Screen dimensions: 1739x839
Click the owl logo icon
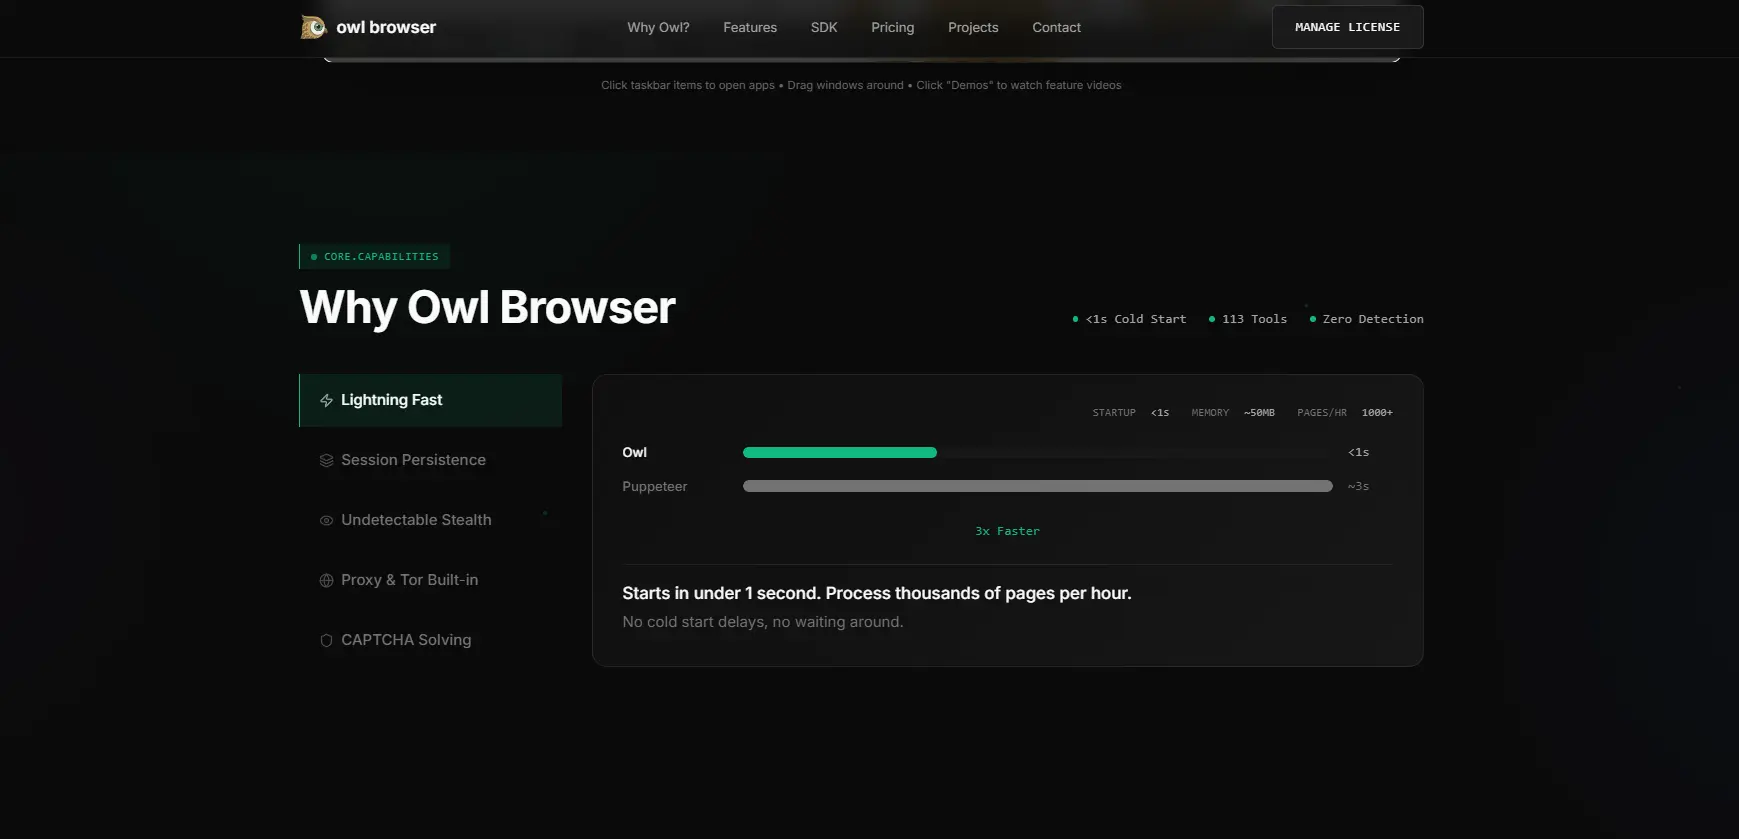(x=314, y=27)
